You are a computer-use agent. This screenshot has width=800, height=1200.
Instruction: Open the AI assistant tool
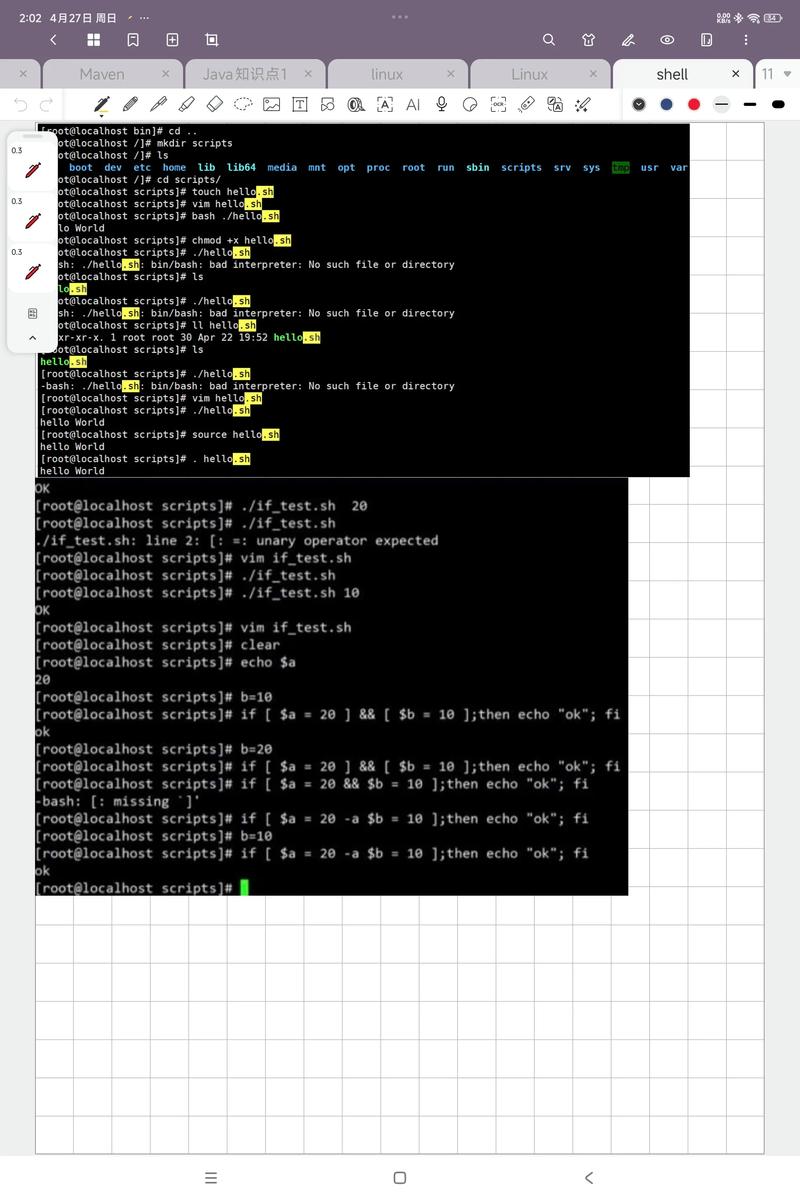click(x=412, y=104)
